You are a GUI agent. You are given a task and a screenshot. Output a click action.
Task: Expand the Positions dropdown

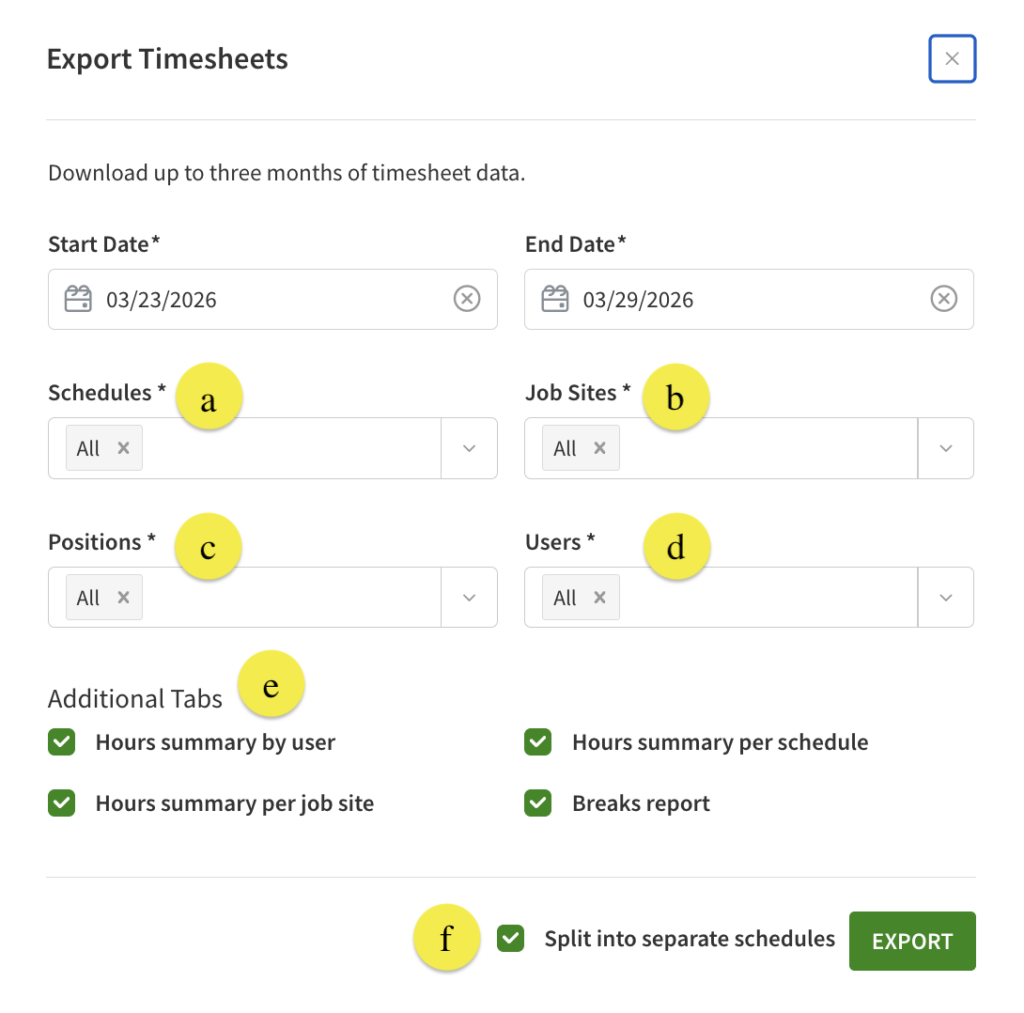pyautogui.click(x=469, y=597)
